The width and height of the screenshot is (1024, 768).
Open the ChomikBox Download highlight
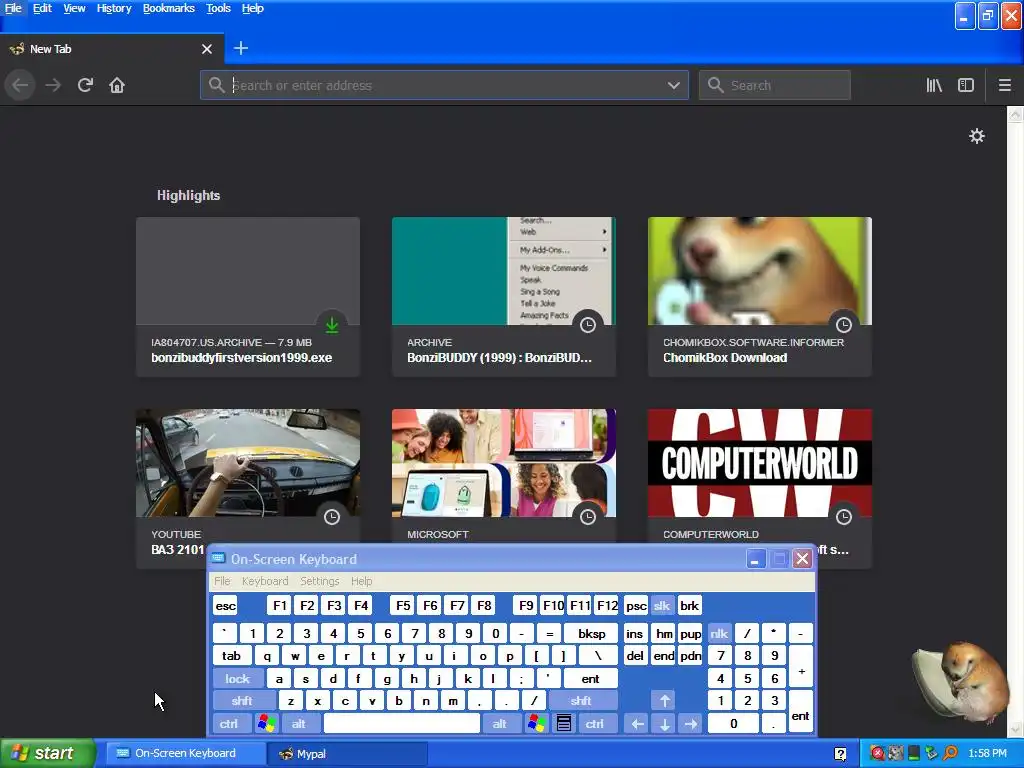click(x=760, y=297)
